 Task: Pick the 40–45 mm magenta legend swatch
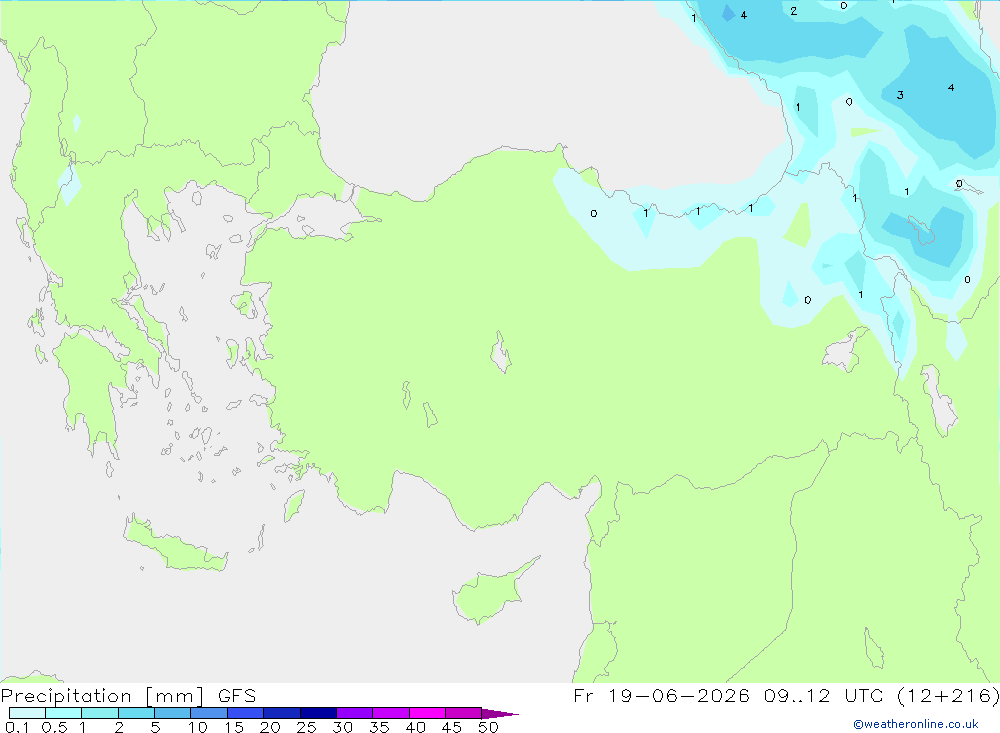click(427, 713)
